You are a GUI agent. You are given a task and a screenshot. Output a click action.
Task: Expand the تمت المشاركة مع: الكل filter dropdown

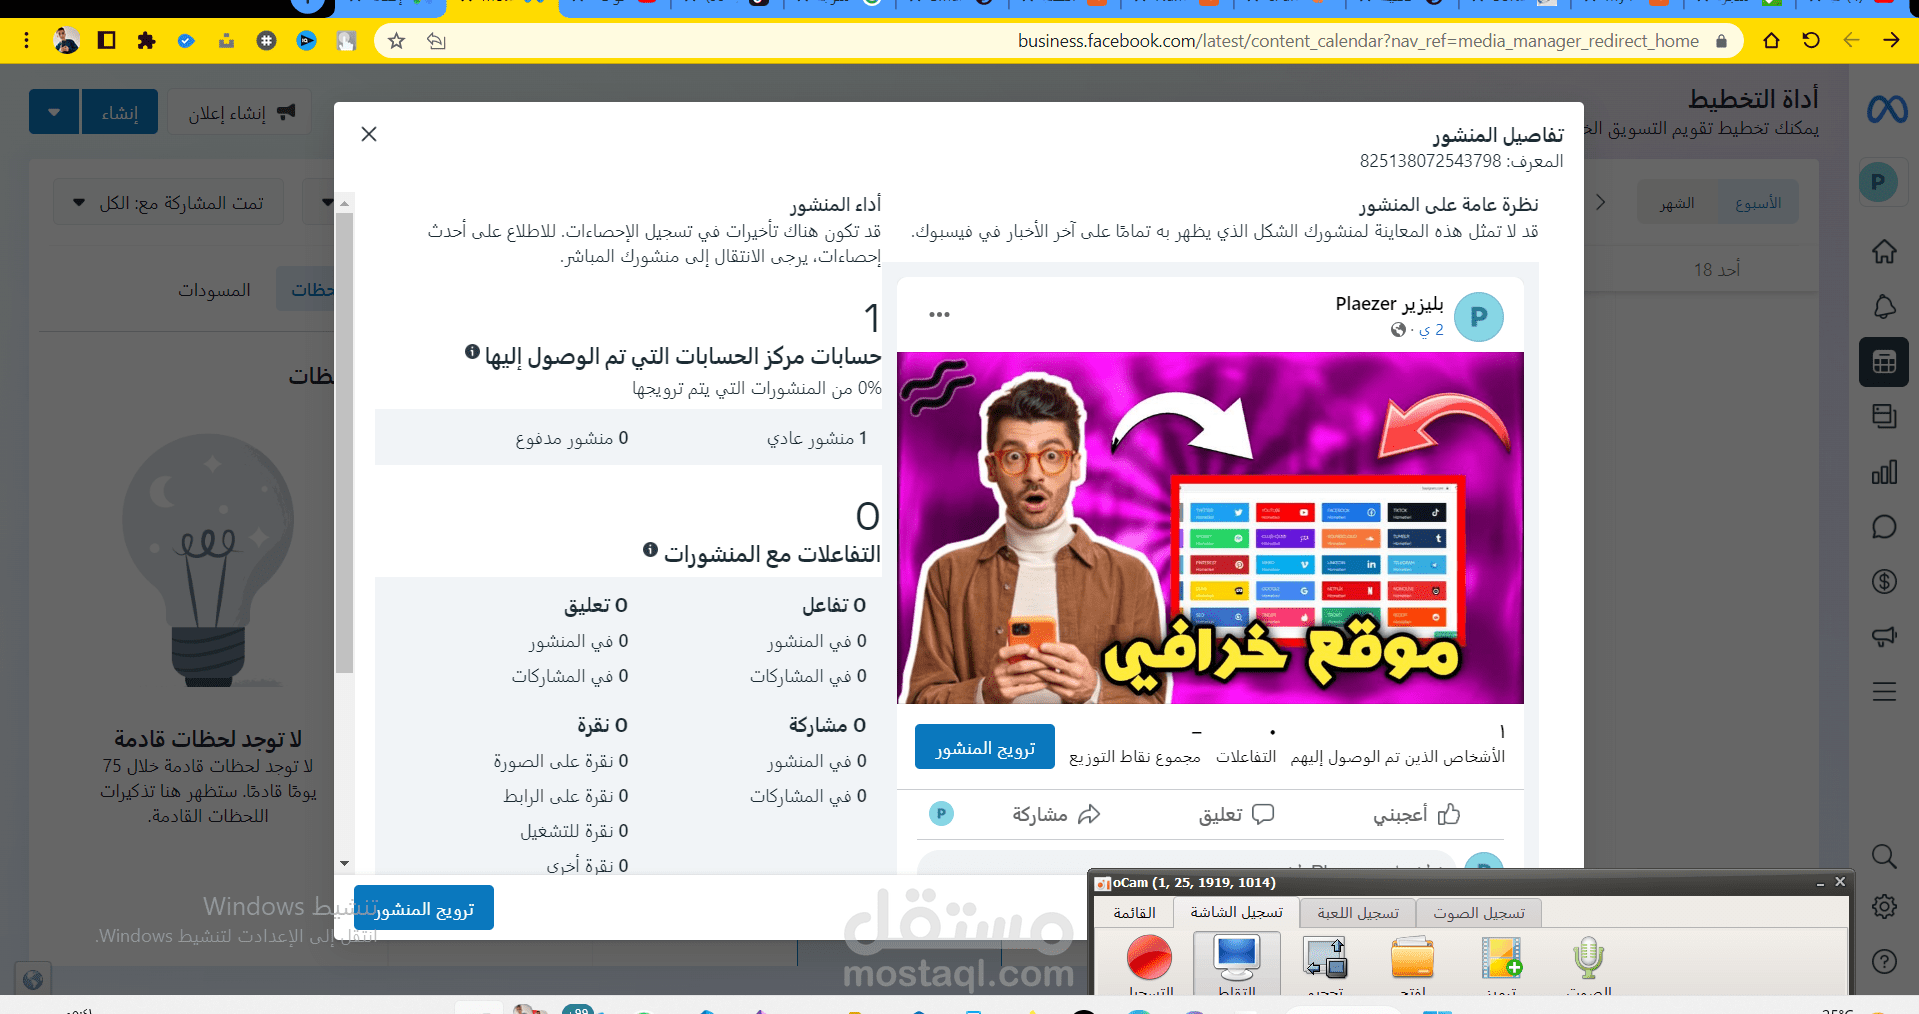pos(168,201)
